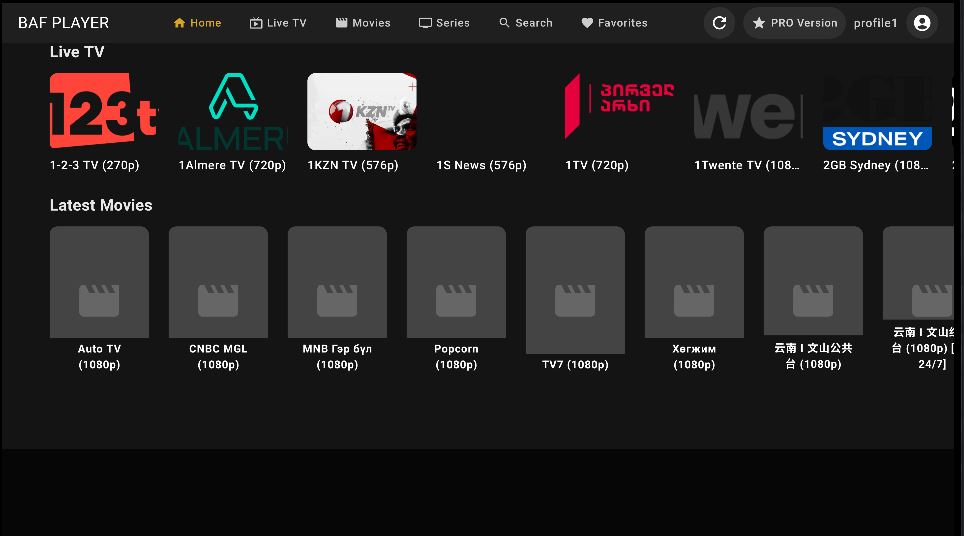Open the Search page

coord(526,23)
